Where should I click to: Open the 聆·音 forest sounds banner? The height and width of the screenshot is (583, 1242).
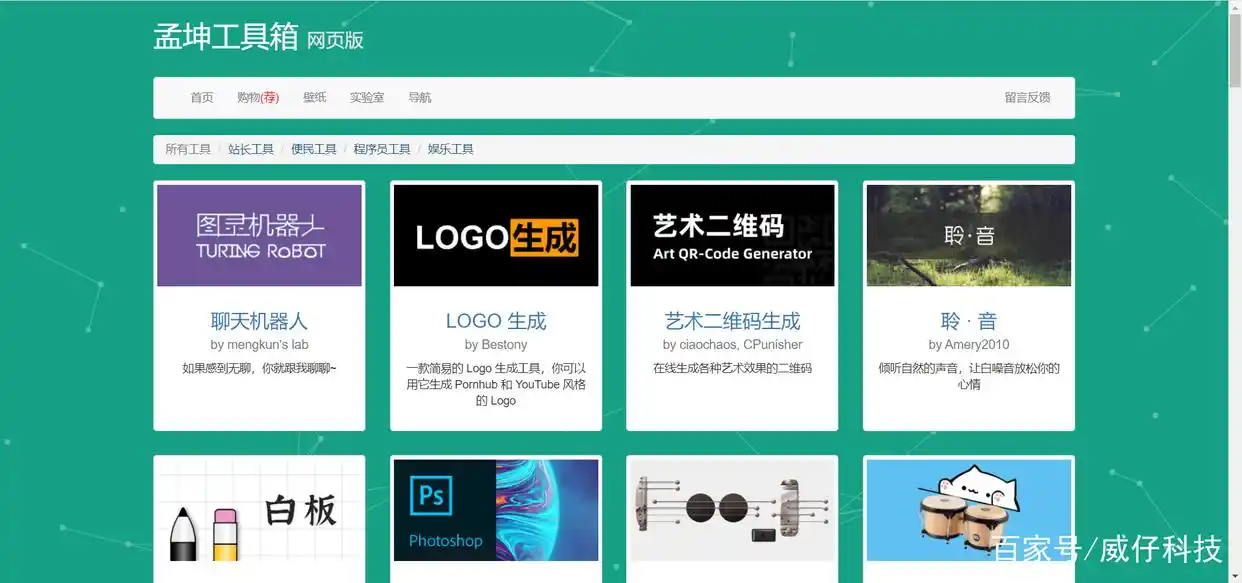[967, 234]
